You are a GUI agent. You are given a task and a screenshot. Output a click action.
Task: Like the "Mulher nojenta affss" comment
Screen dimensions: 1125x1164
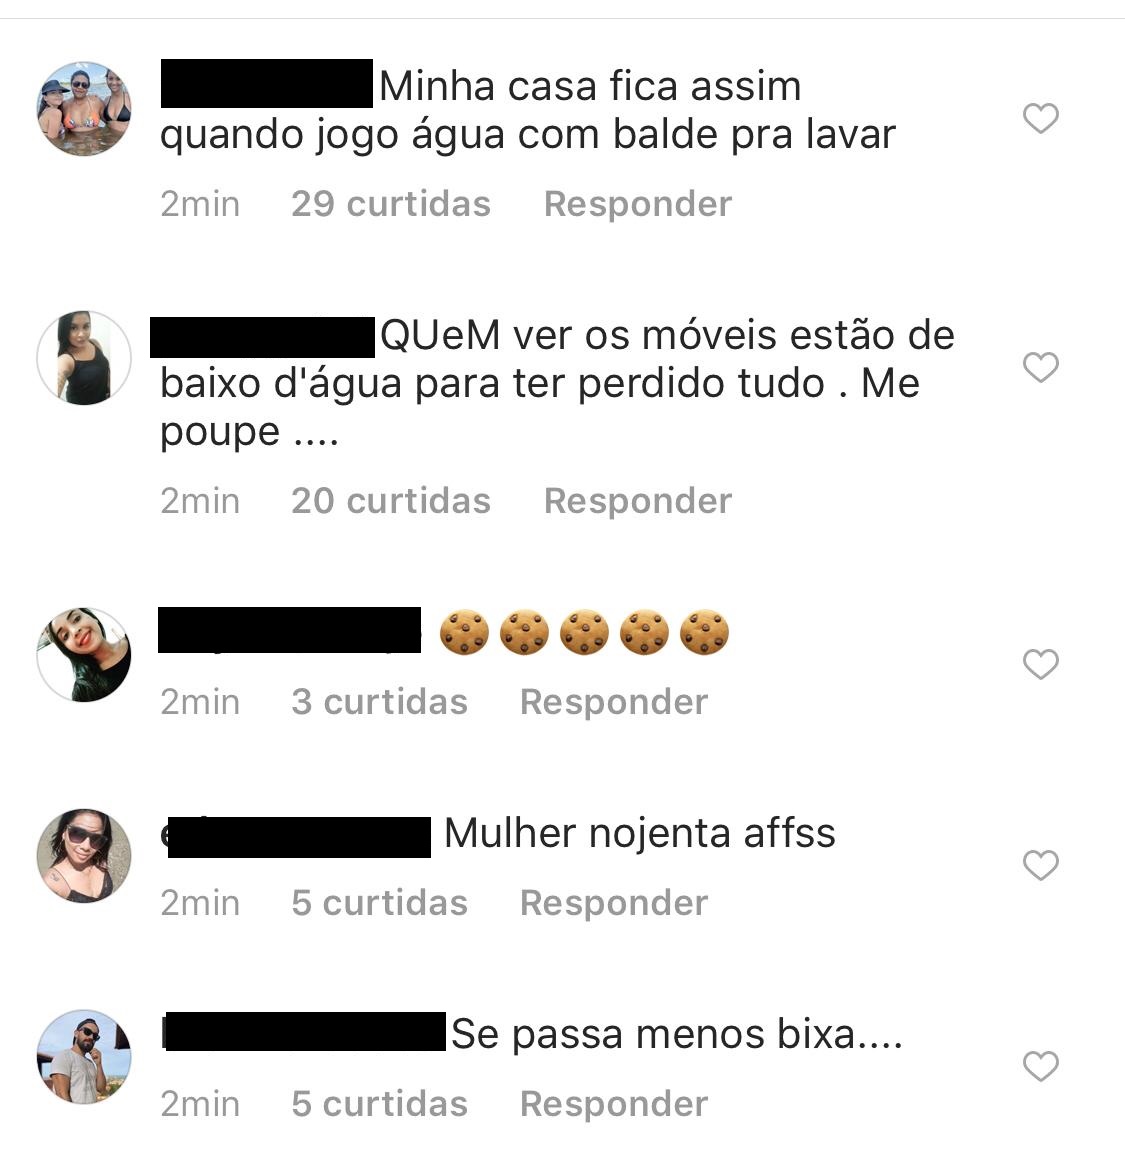(x=1040, y=866)
